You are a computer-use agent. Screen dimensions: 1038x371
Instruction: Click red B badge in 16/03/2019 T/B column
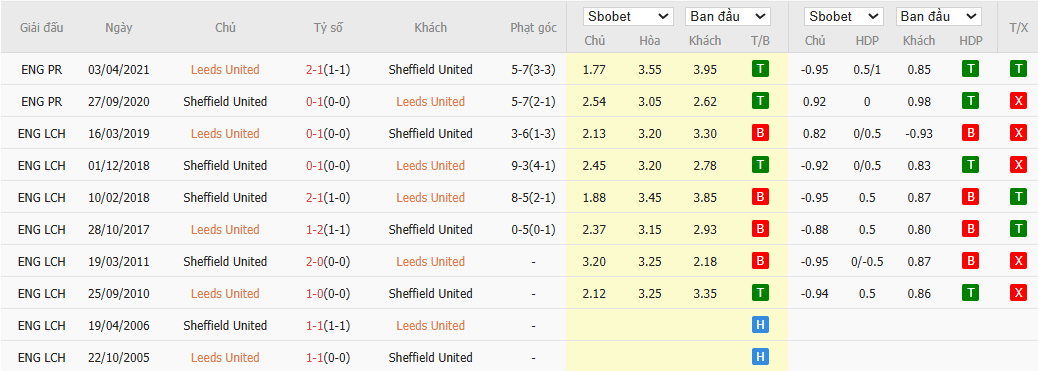(760, 133)
